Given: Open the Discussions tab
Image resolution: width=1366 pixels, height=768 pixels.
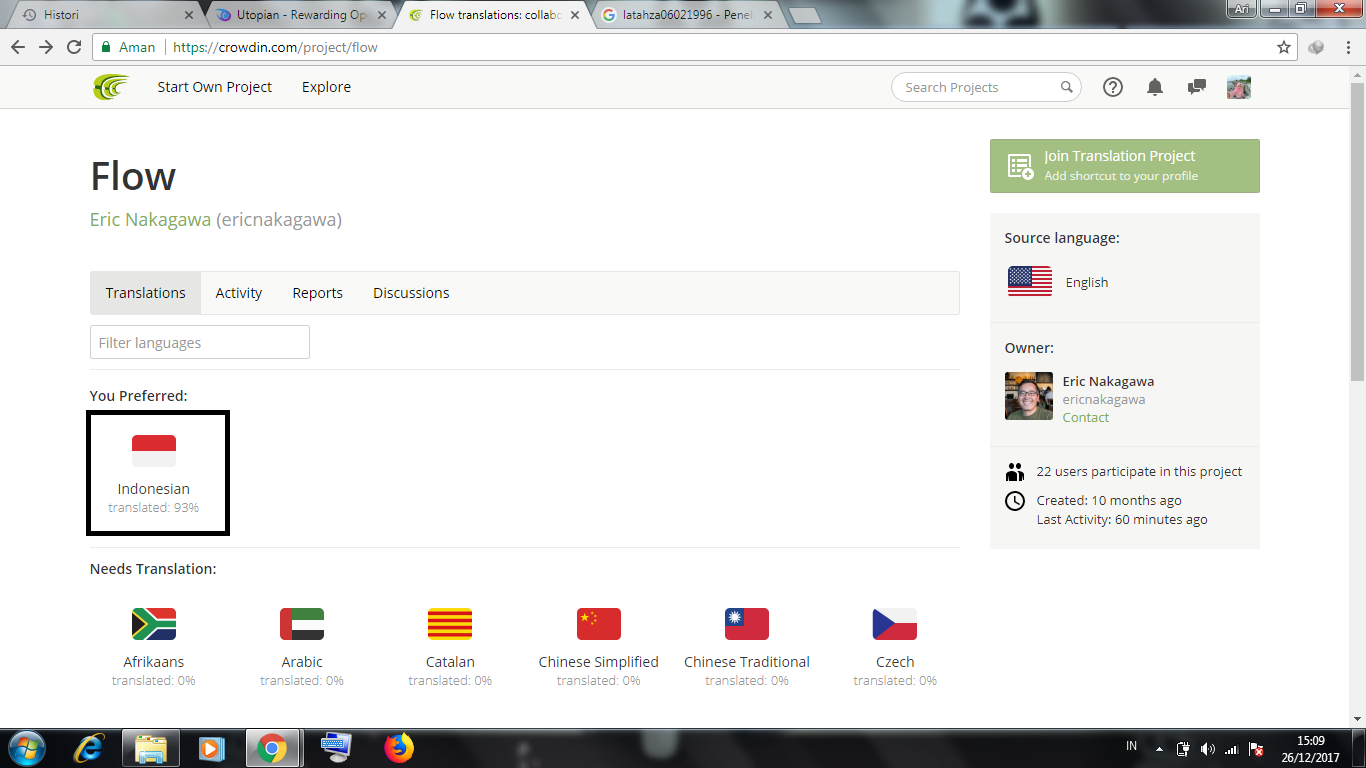Looking at the screenshot, I should [x=411, y=293].
